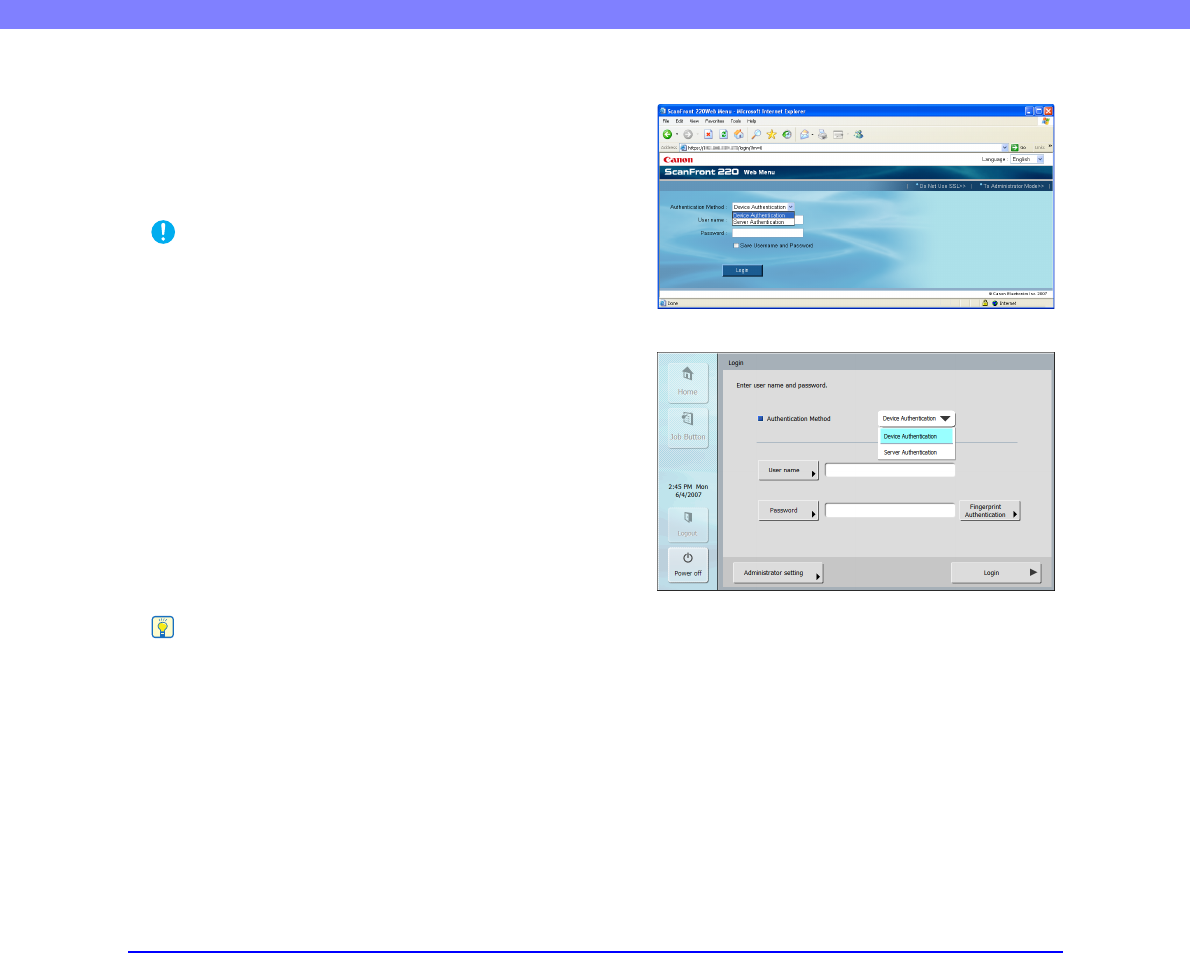Click the touch panel password text field

[890, 511]
